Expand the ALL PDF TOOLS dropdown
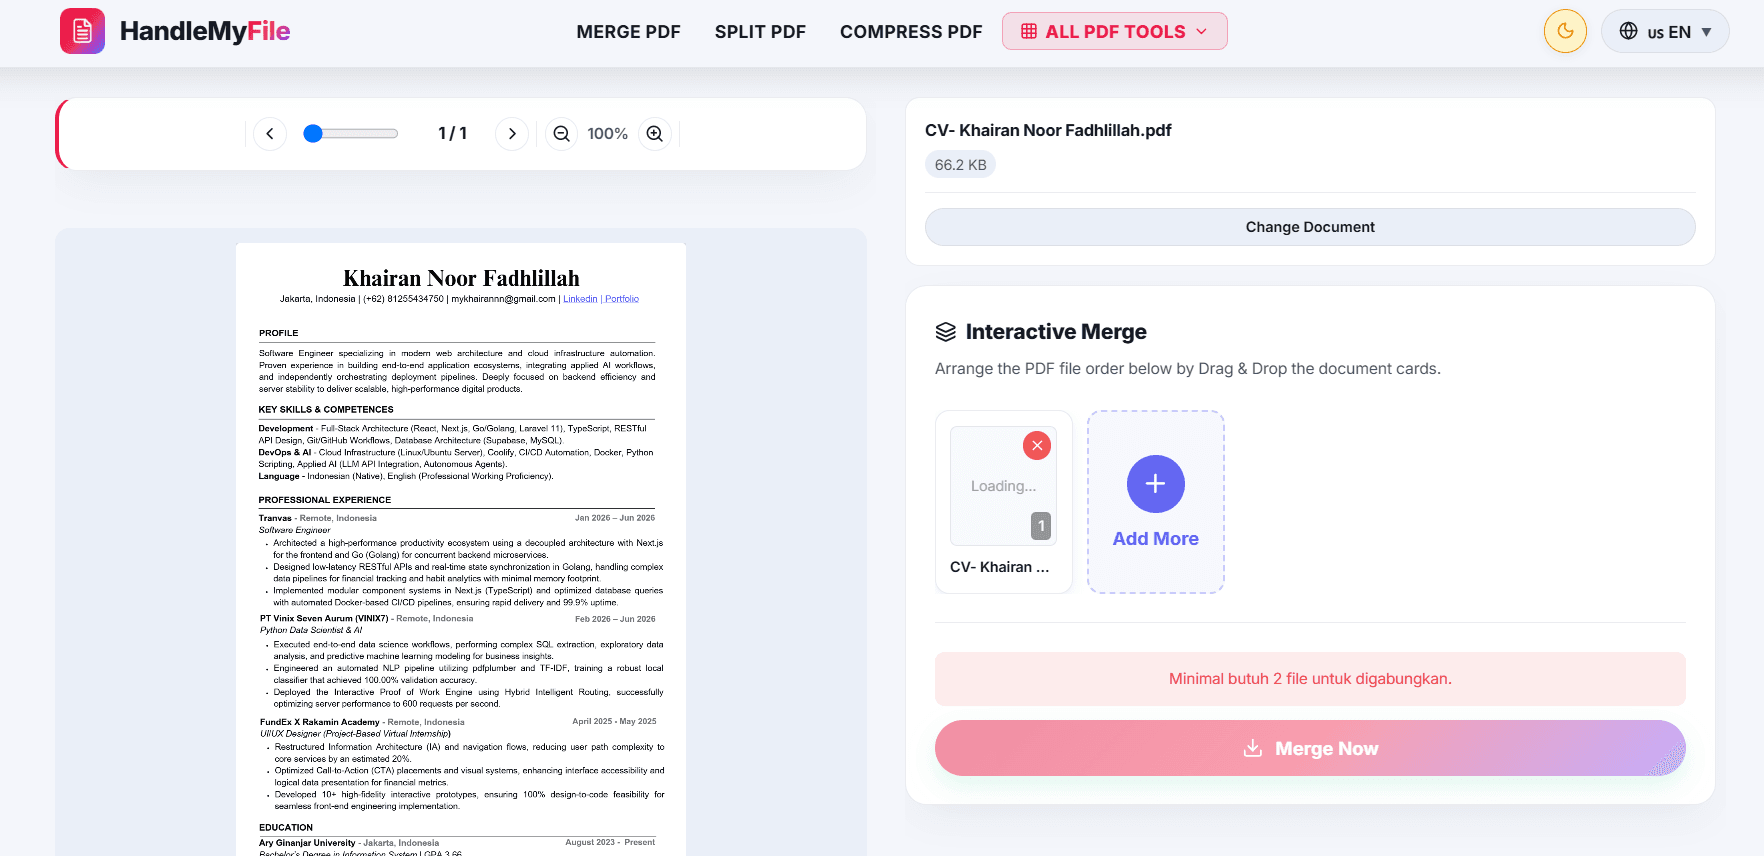 [x=1114, y=31]
